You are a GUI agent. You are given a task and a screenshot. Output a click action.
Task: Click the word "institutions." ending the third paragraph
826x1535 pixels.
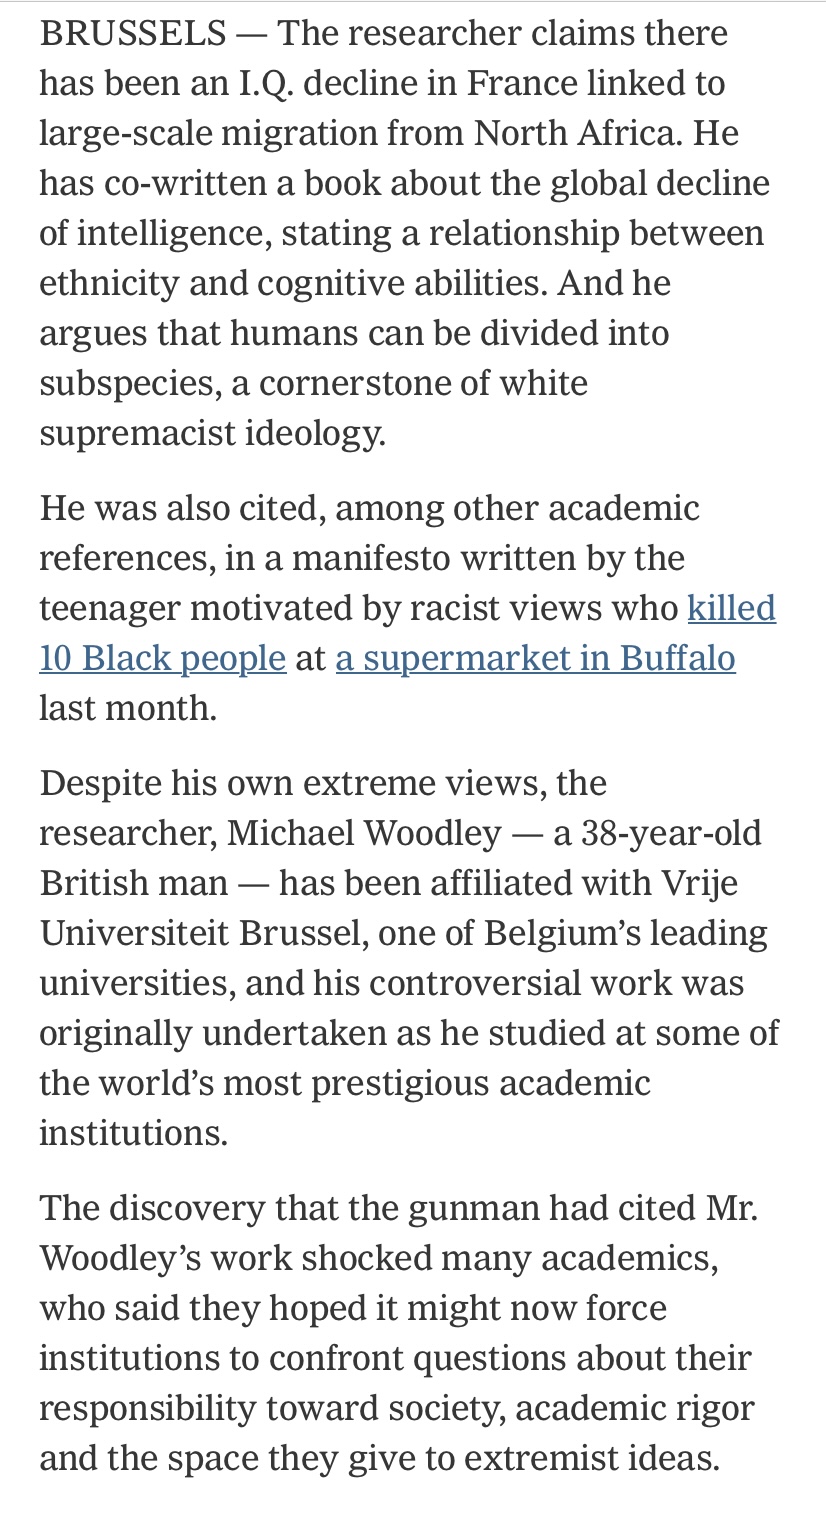(133, 1133)
